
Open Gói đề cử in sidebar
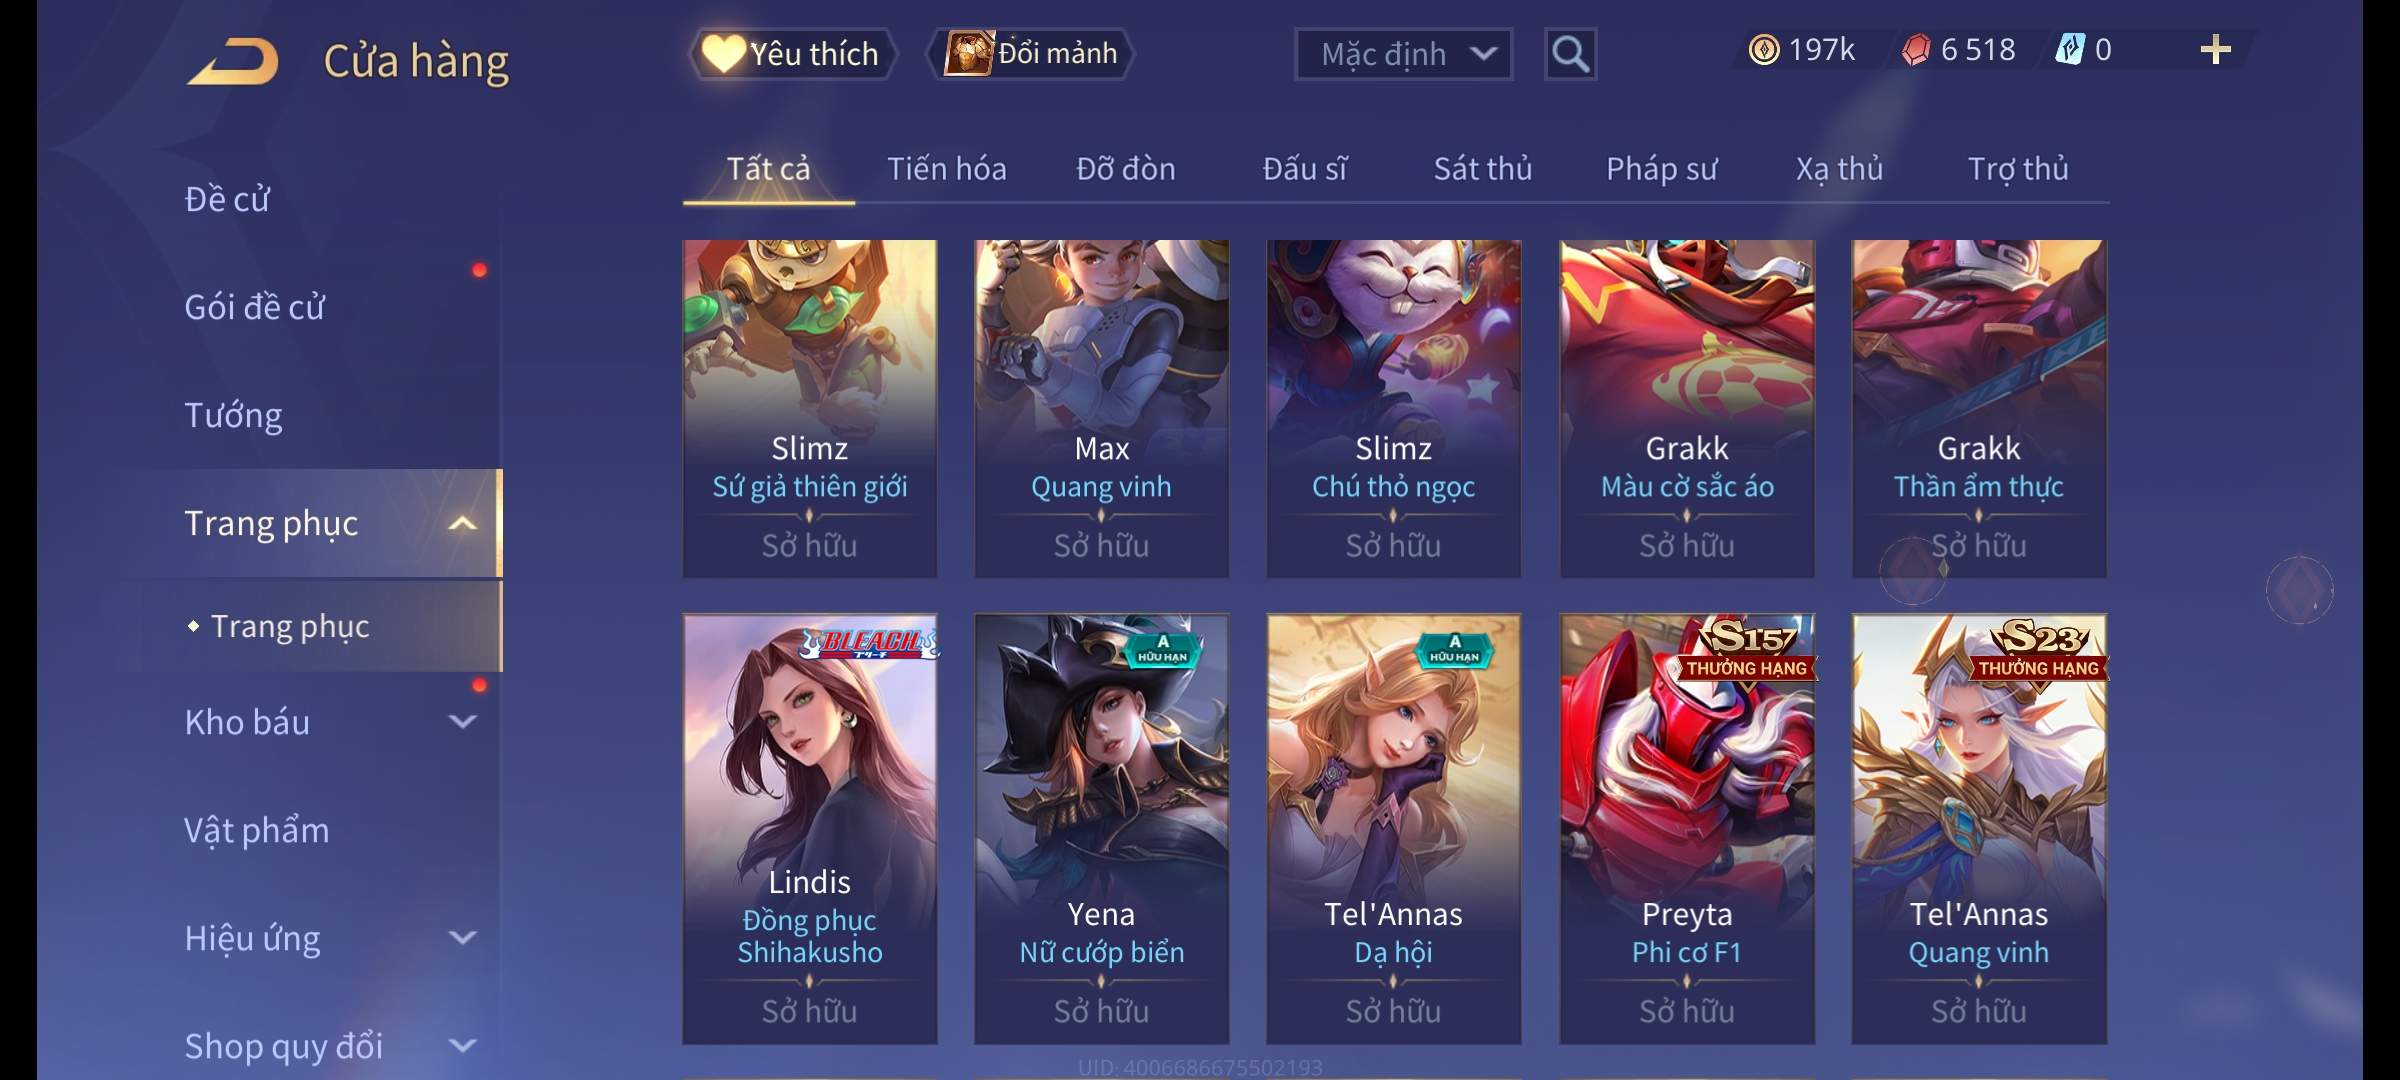254,307
